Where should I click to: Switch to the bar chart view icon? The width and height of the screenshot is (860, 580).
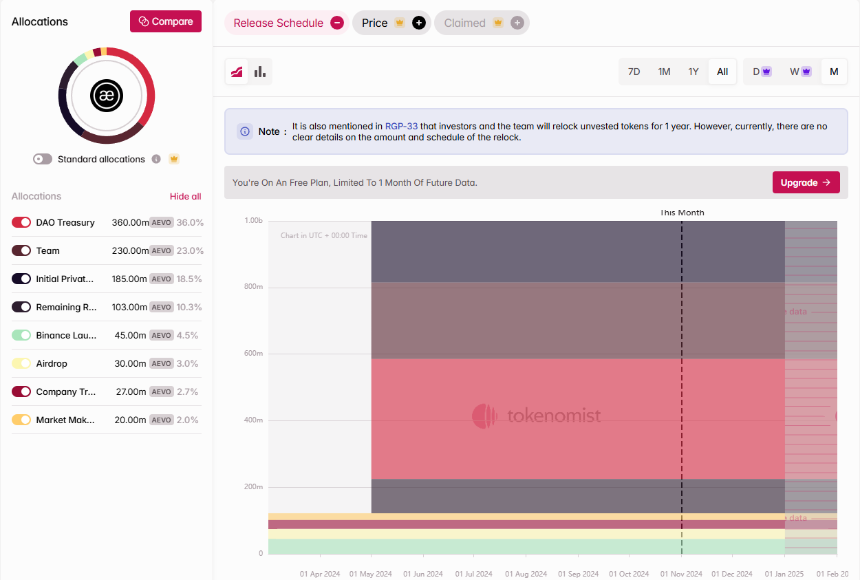coord(260,72)
